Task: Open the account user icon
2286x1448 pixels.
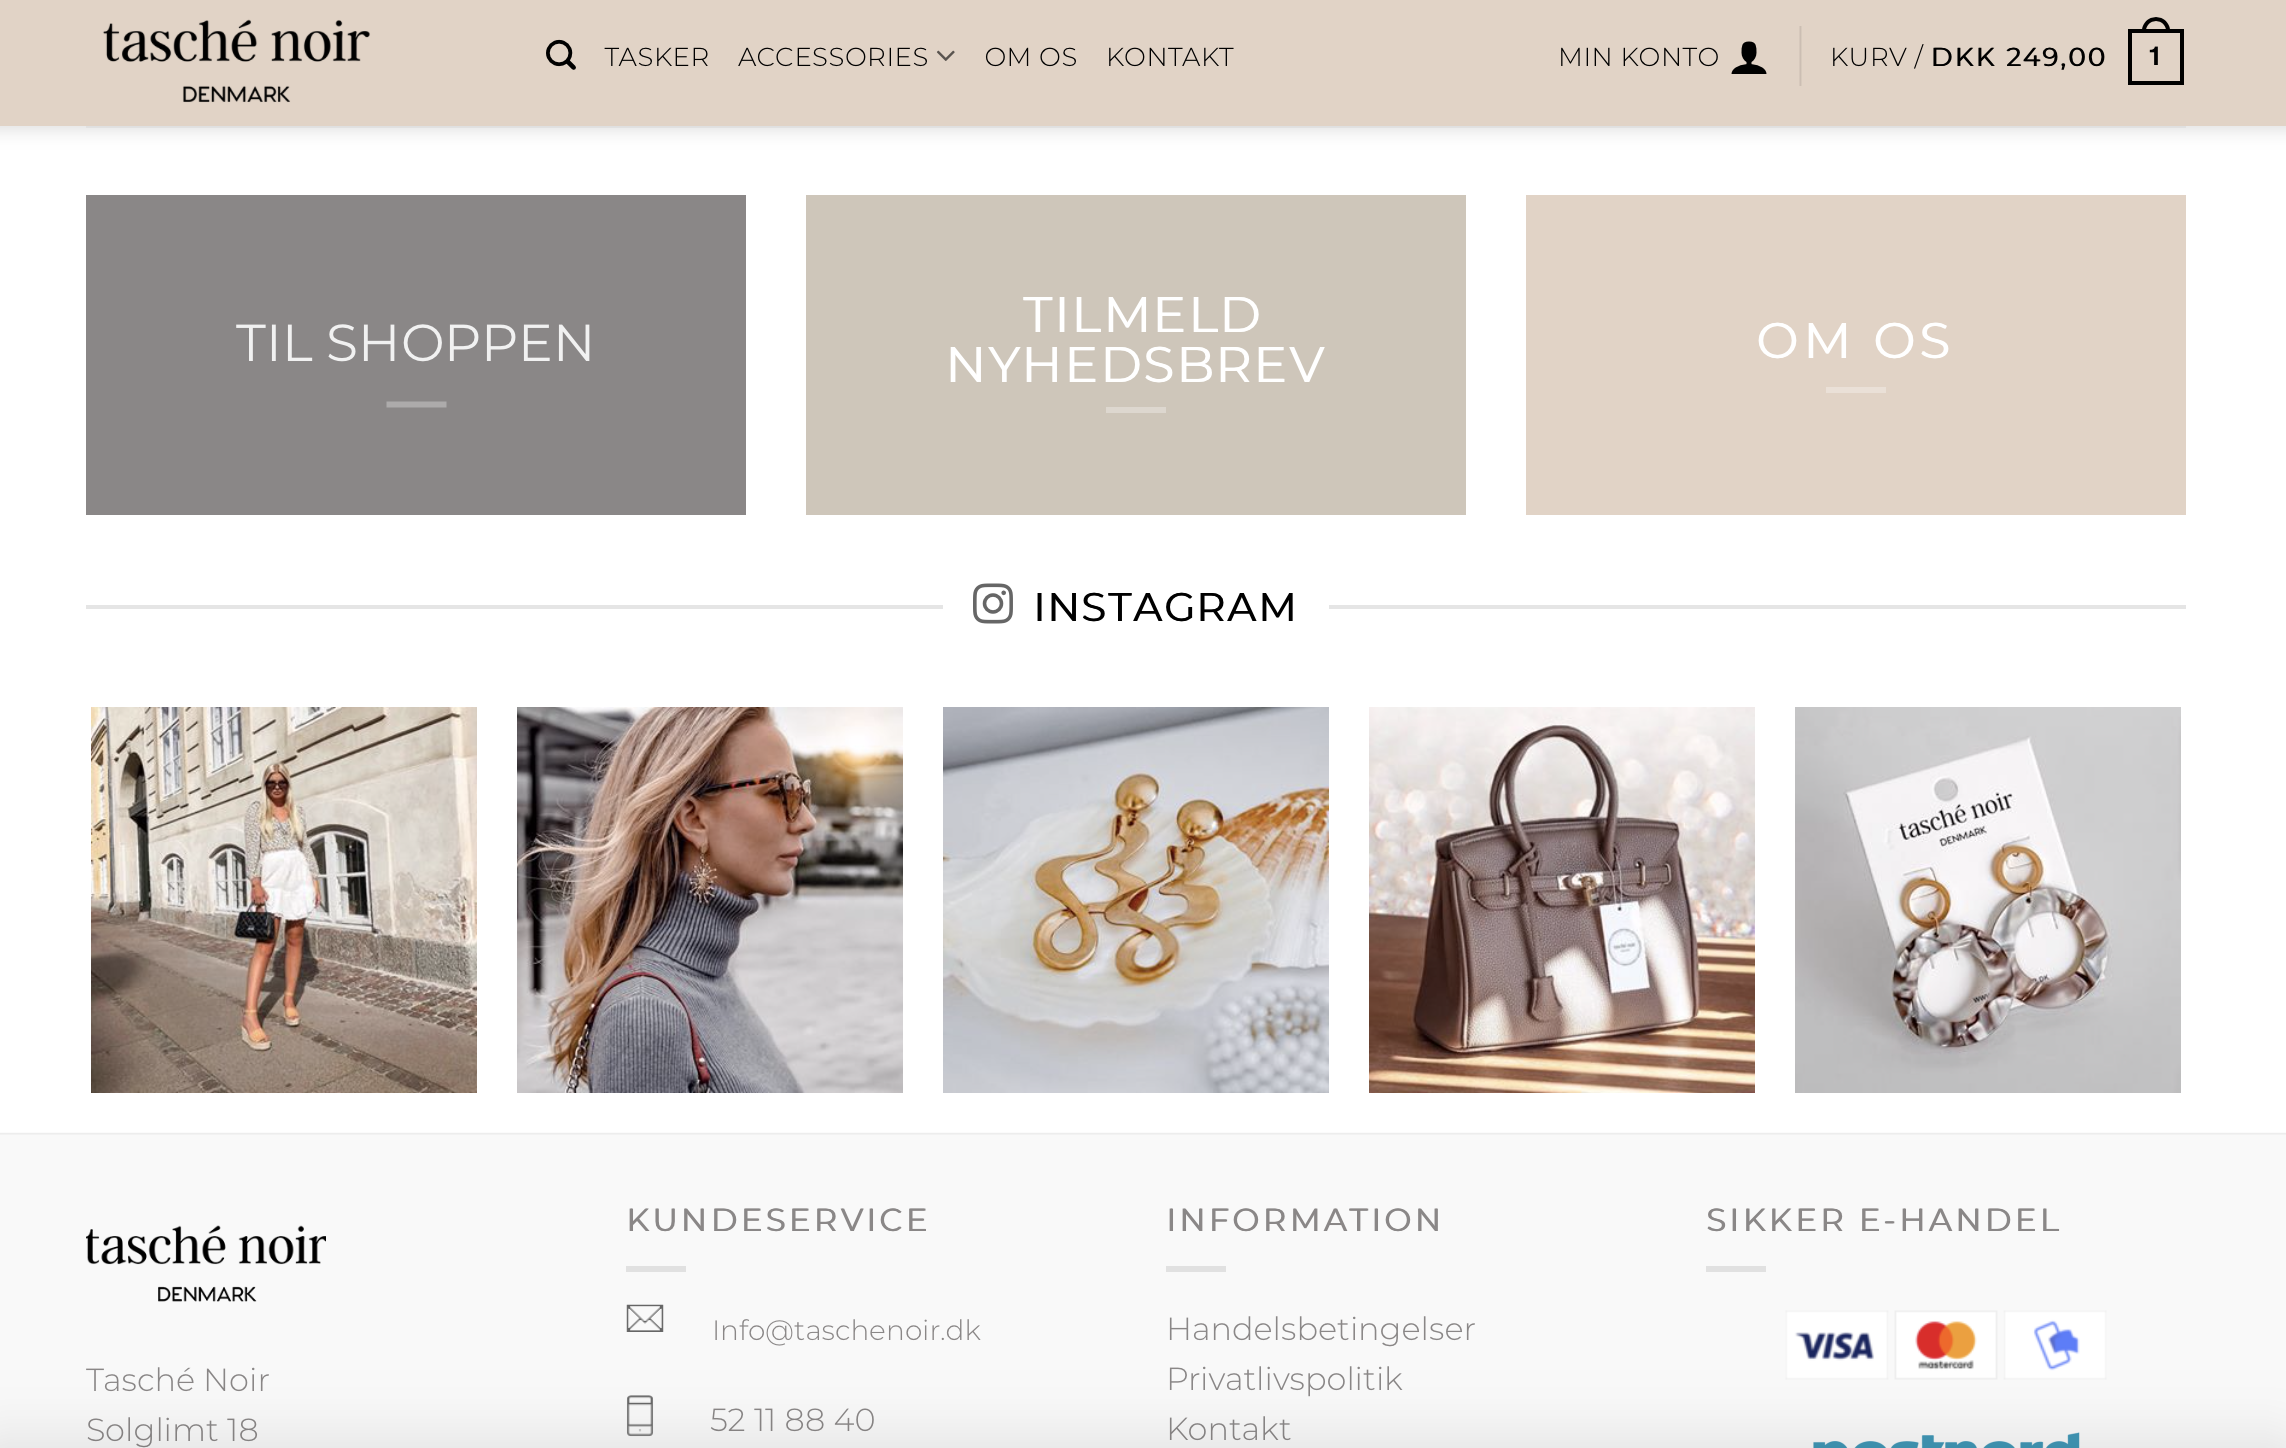Action: tap(1749, 57)
